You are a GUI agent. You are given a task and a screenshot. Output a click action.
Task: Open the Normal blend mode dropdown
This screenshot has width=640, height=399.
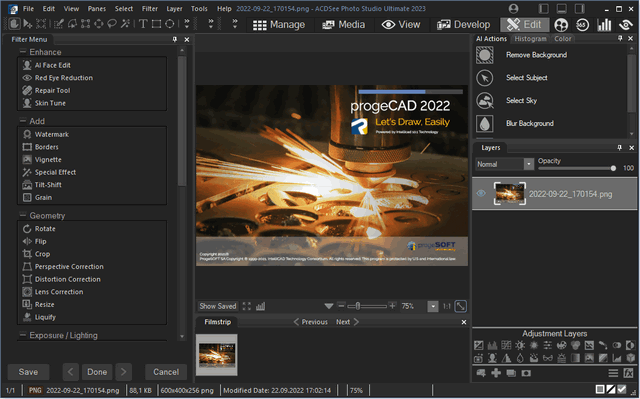529,164
